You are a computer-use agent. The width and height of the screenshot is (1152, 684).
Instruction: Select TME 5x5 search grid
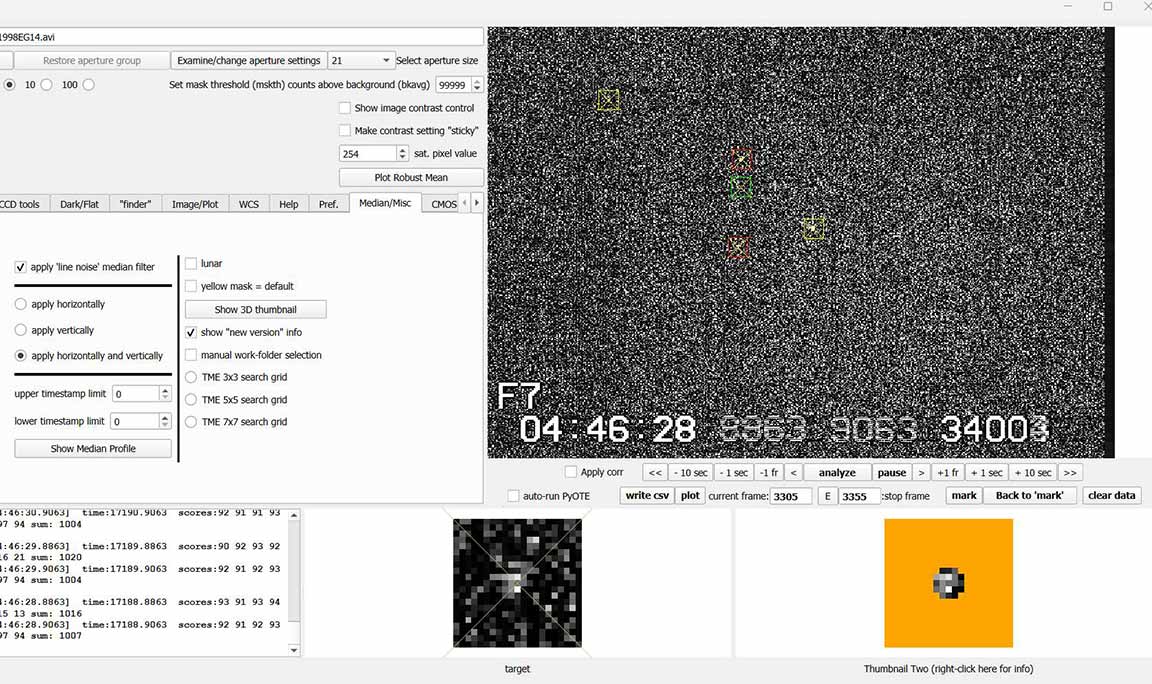(191, 400)
